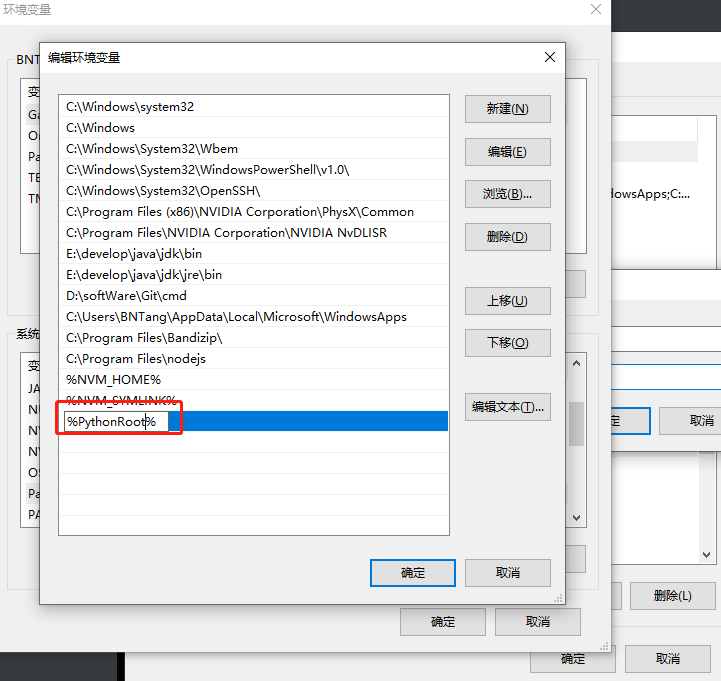Click the 新建(N) button
The image size is (721, 681).
coord(508,109)
